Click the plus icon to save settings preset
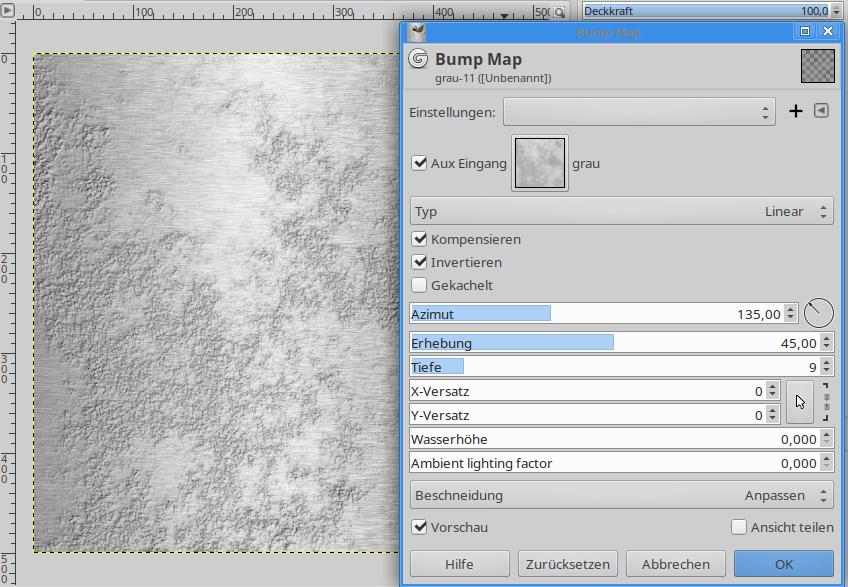 796,111
